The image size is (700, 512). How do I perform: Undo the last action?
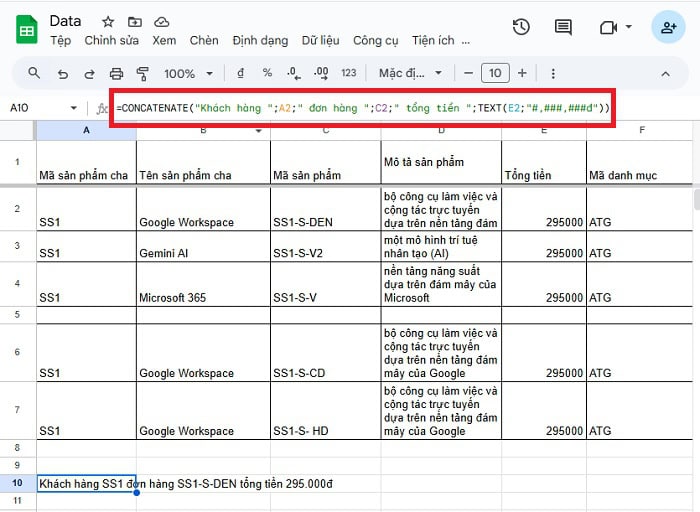point(63,73)
